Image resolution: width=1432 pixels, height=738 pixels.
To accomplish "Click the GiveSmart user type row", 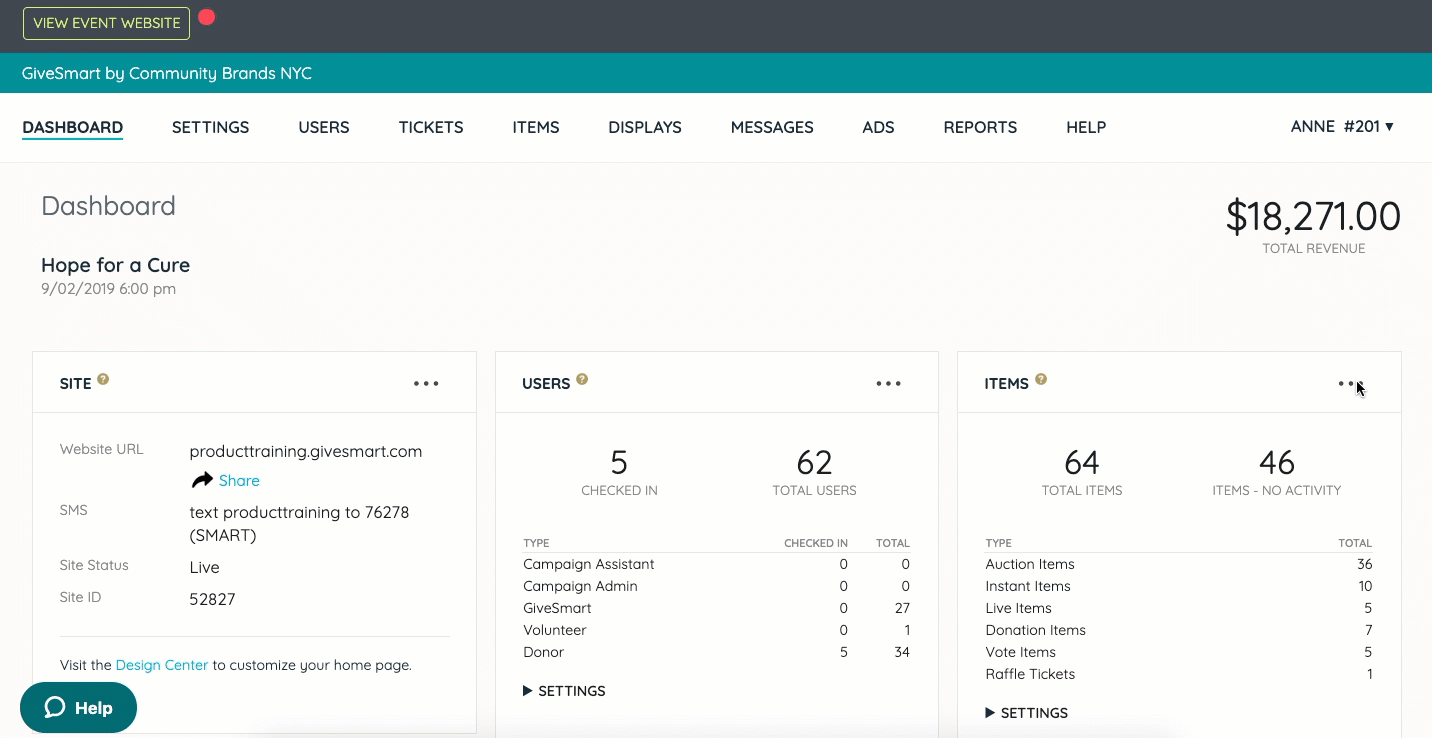I will [716, 608].
